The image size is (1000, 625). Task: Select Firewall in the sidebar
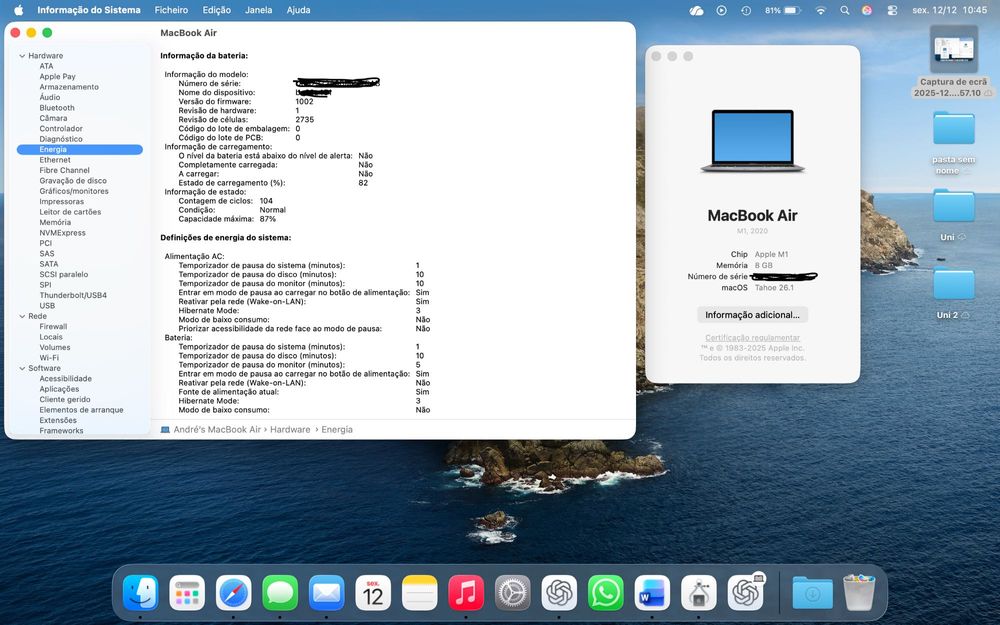tap(53, 327)
